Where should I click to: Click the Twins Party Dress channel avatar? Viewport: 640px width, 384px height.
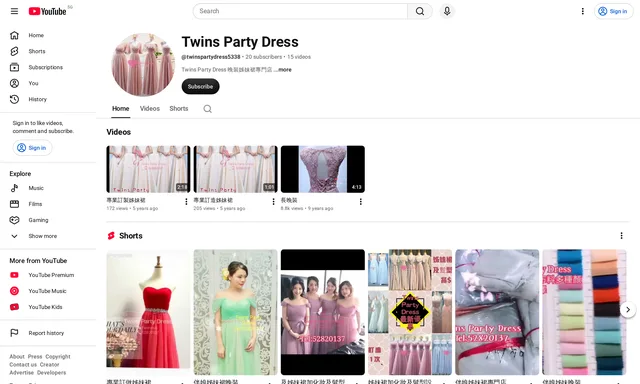coord(143,65)
